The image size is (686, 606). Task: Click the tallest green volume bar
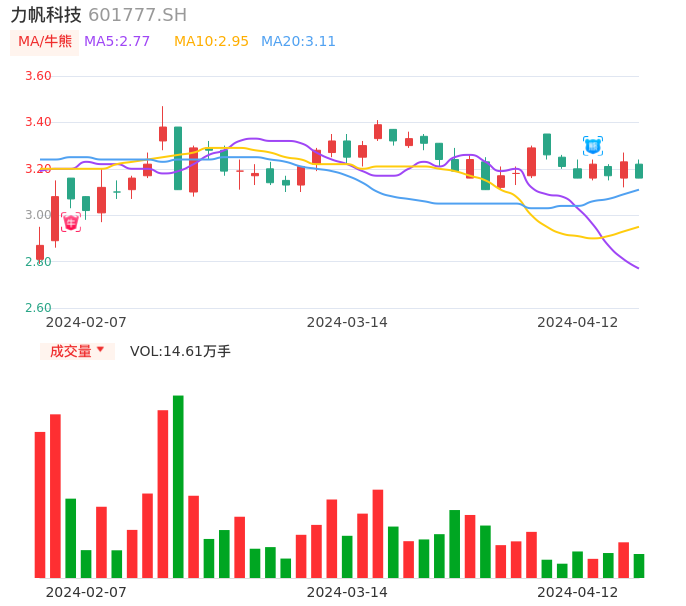pos(178,487)
